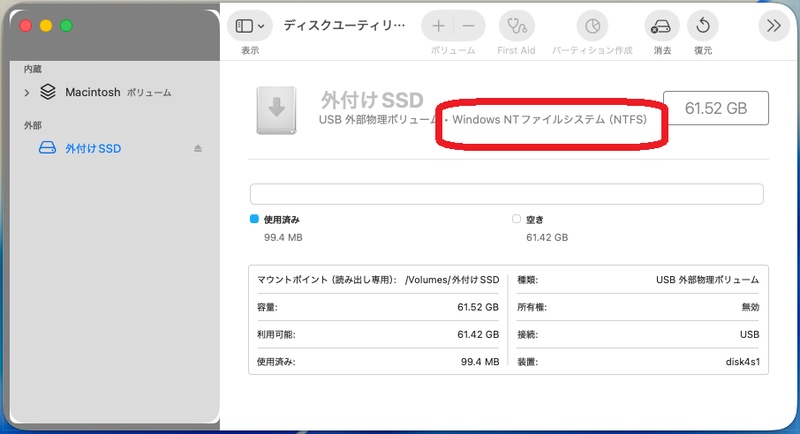Select the Macintosh volume stack icon
The image size is (800, 434).
pos(48,92)
